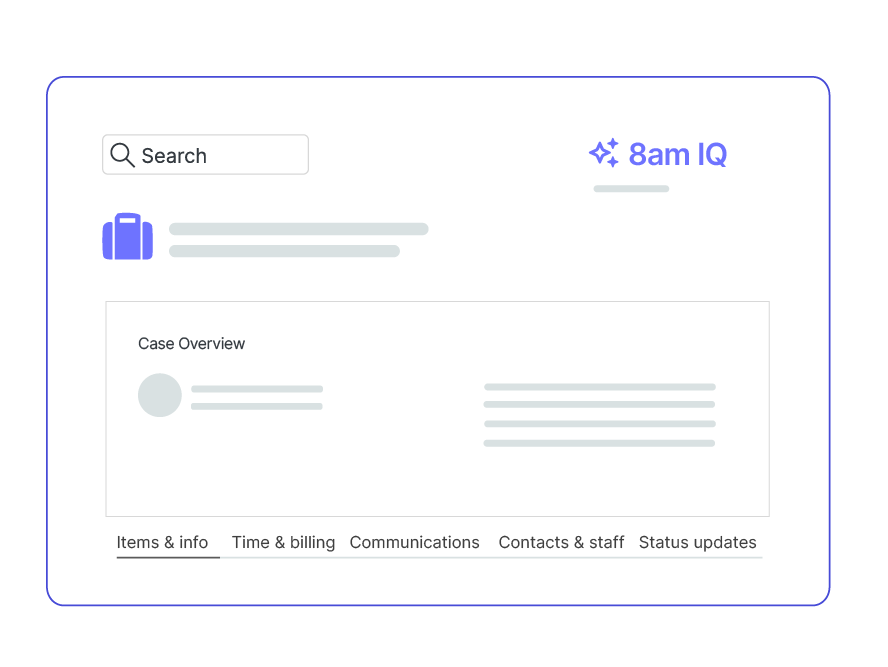View the Status updates tab
This screenshot has height=667, width=888.
pyautogui.click(x=697, y=542)
